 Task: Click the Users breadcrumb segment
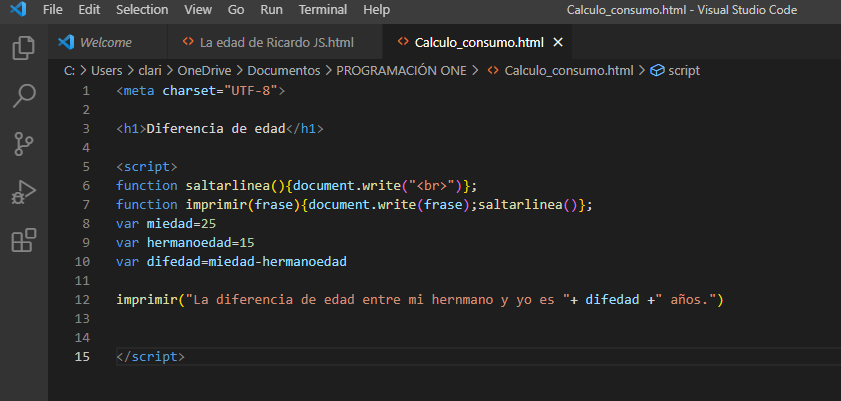point(106,71)
